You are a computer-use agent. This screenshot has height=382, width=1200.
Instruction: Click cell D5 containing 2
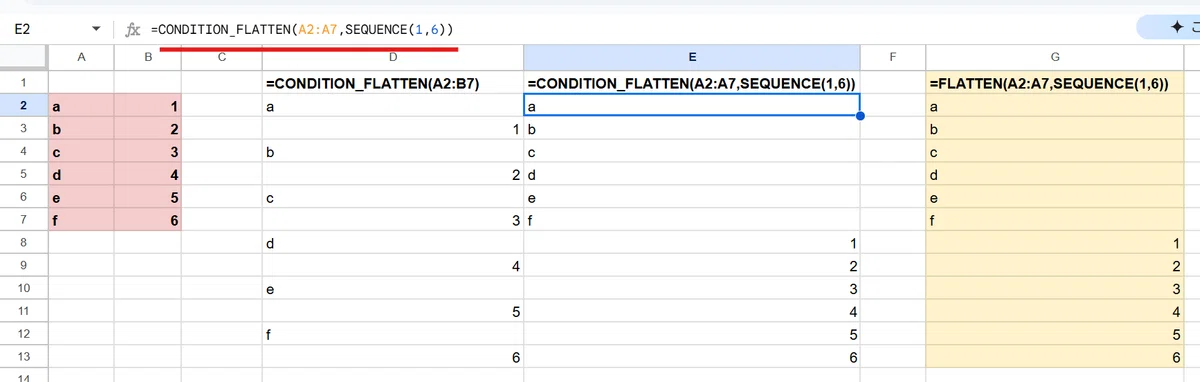[392, 175]
